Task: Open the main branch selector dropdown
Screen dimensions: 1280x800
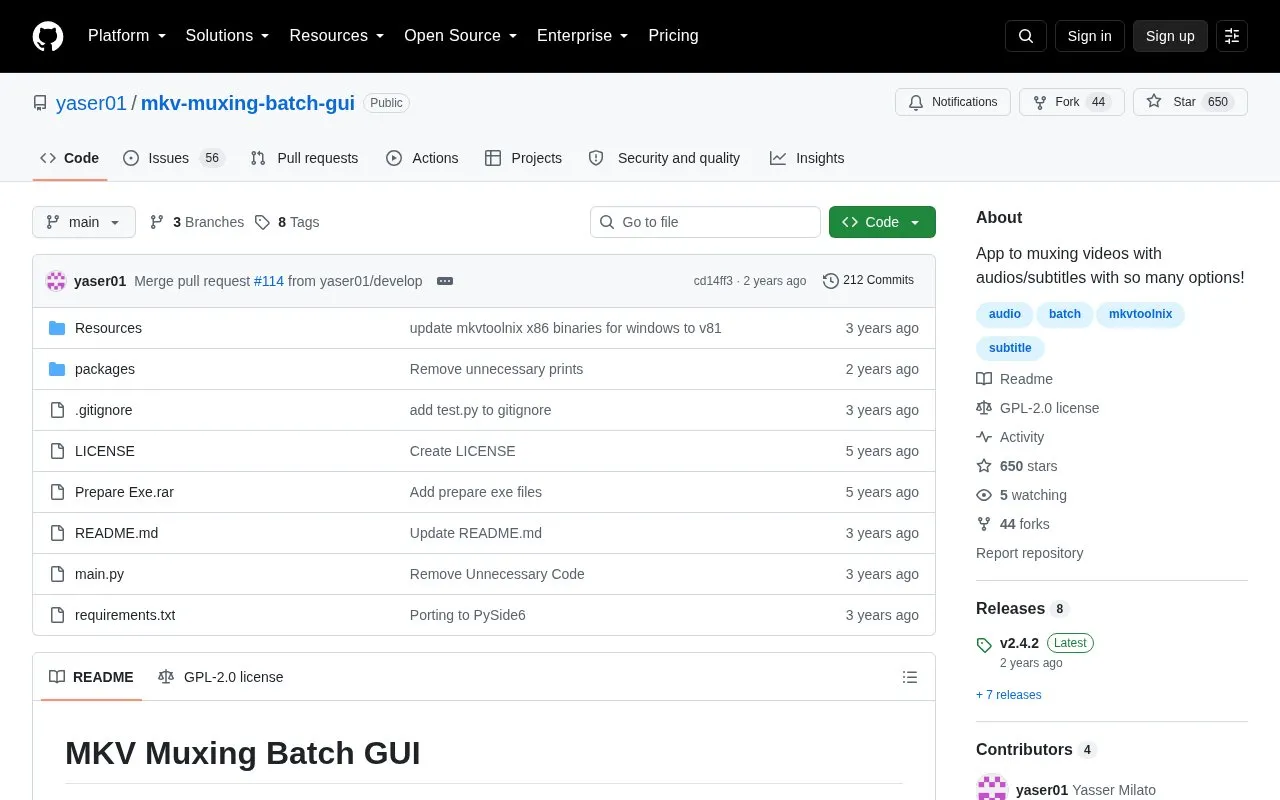Action: tap(84, 222)
